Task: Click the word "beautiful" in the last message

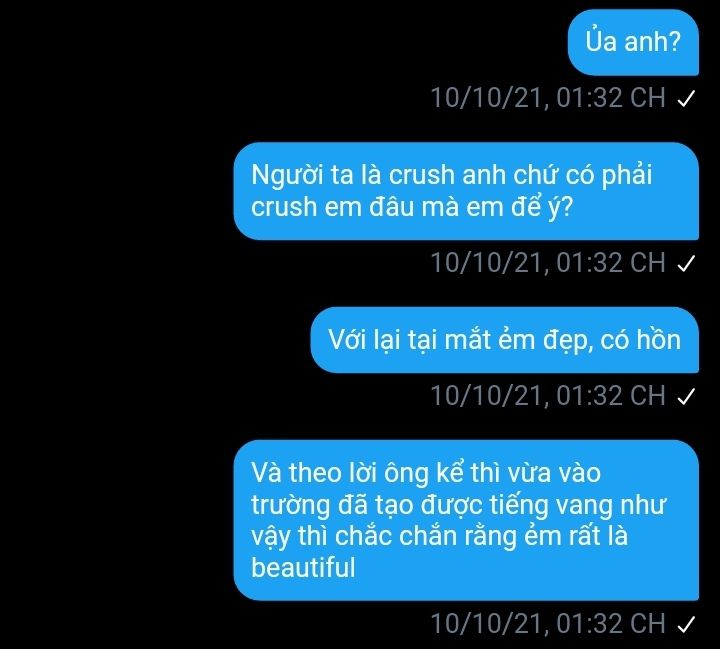Action: 303,567
